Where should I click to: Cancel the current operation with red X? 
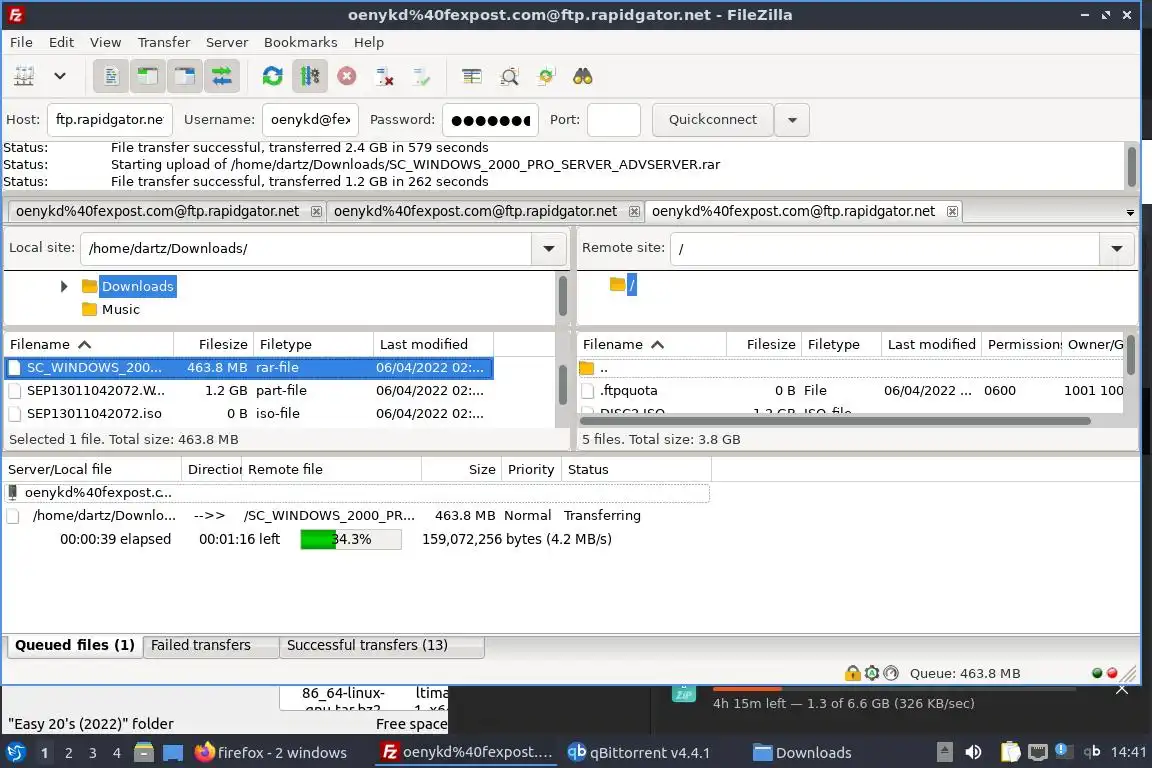pyautogui.click(x=347, y=76)
